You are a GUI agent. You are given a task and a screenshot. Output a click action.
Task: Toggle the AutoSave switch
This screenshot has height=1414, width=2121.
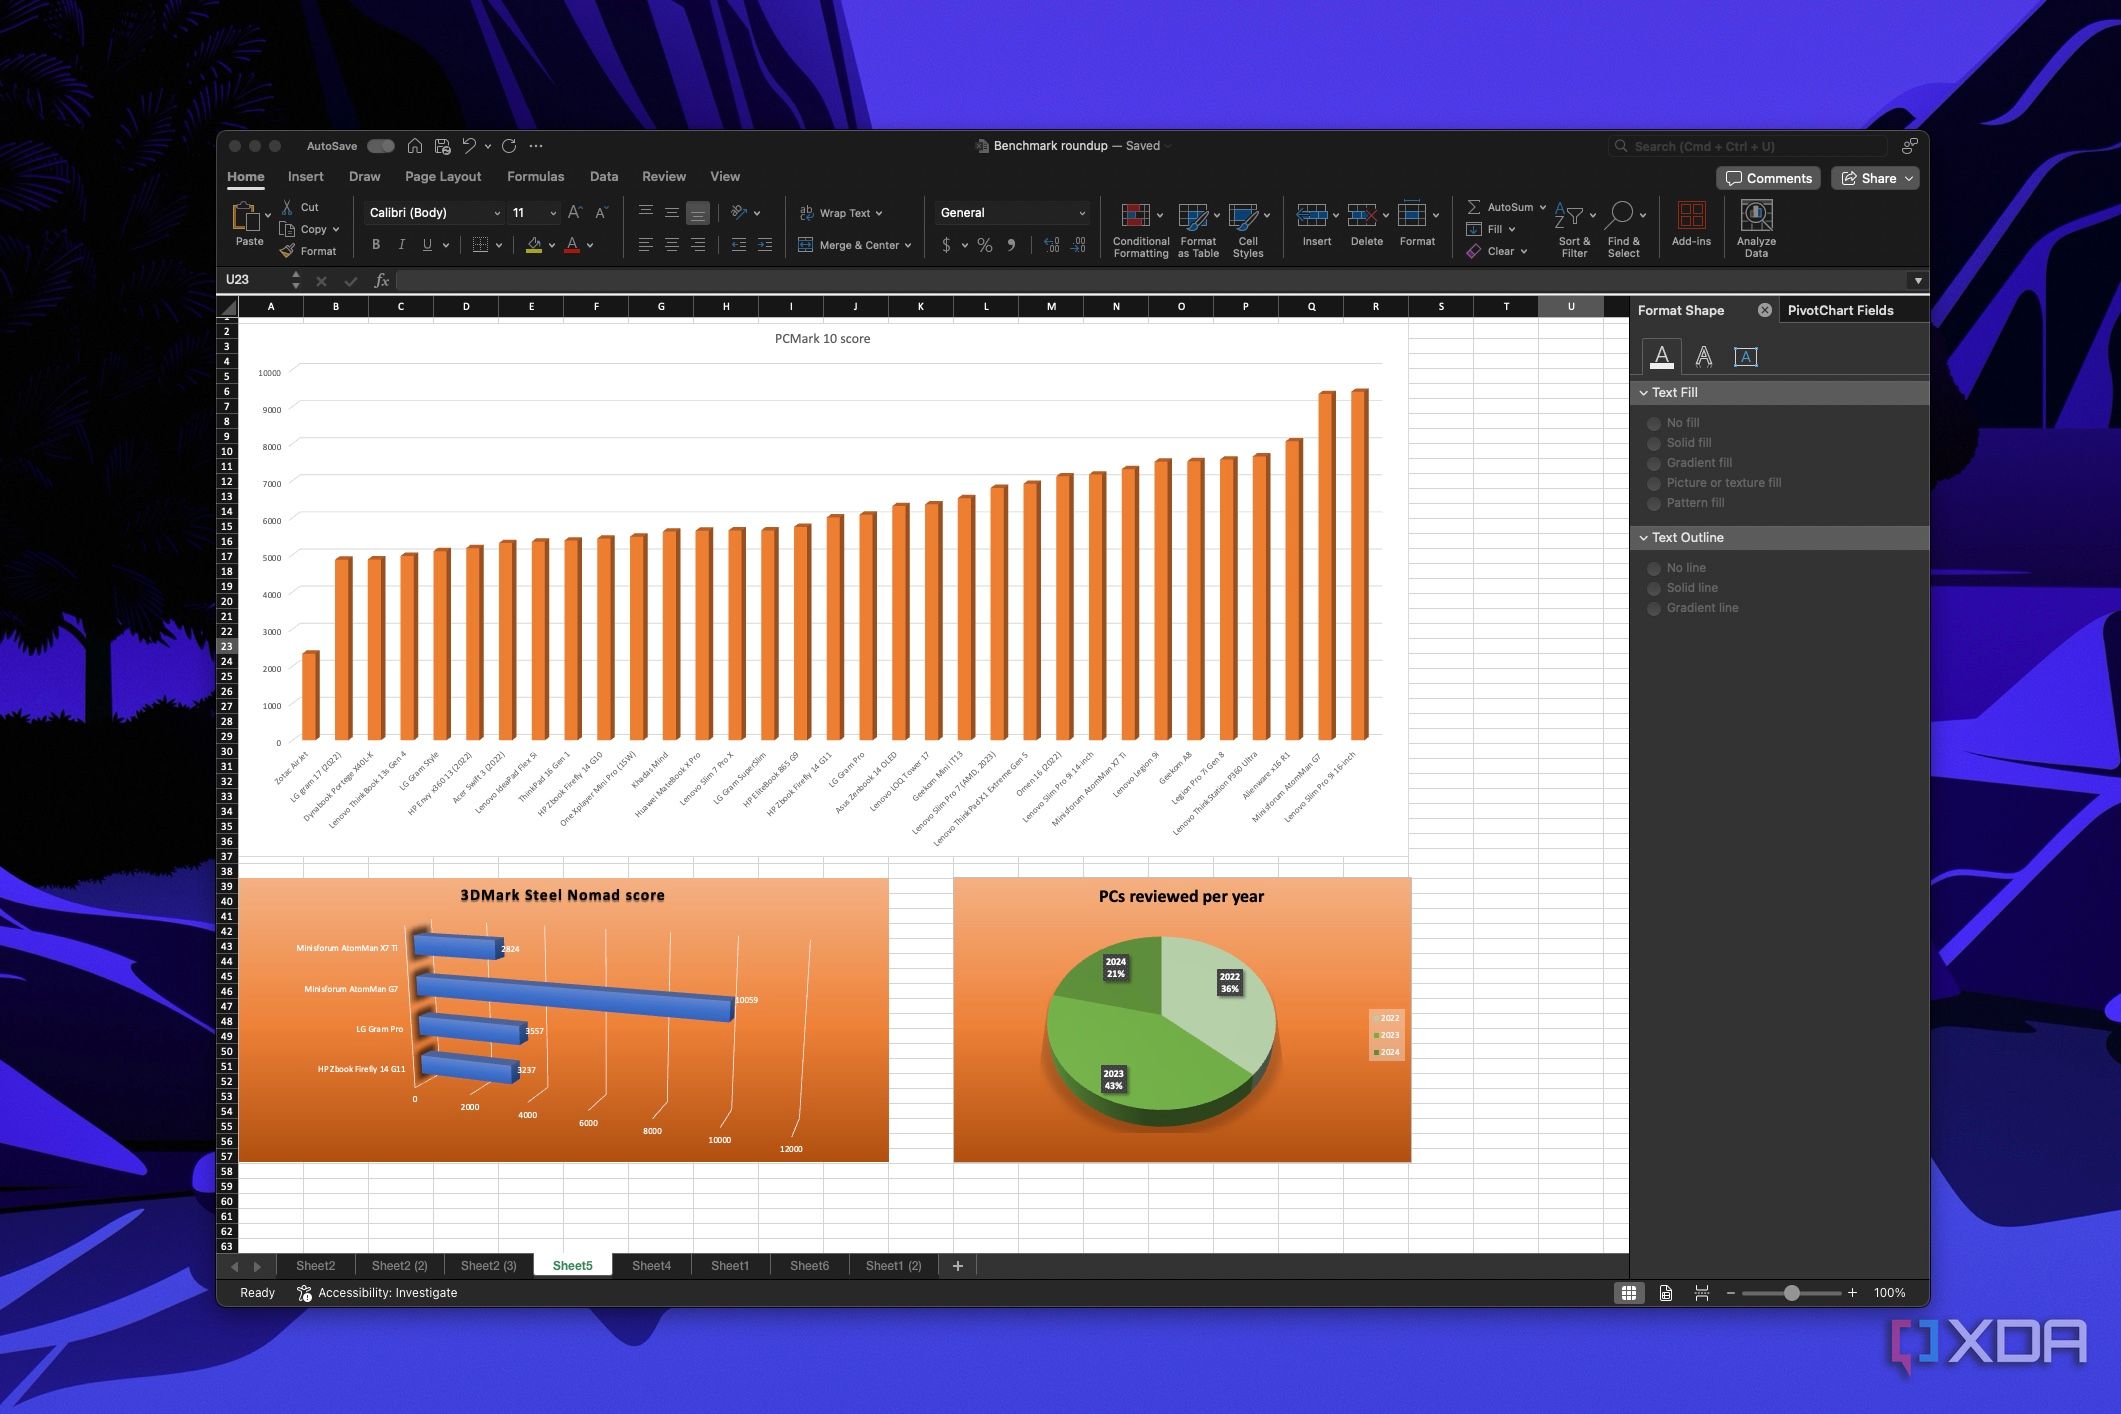[x=380, y=146]
